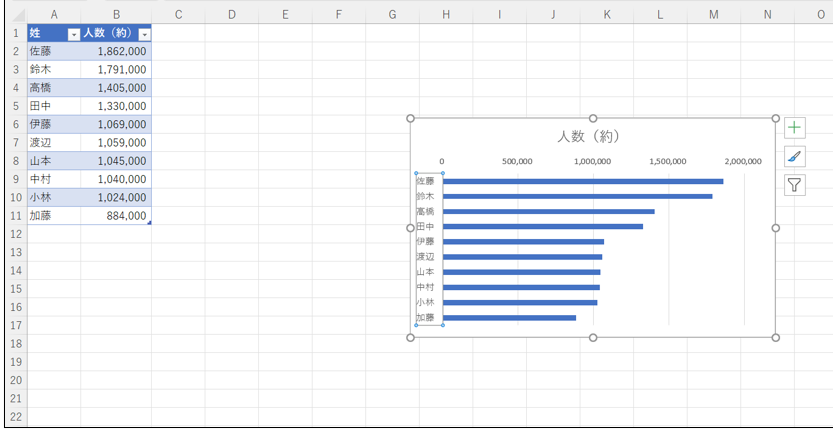Select column G header

coord(393,15)
